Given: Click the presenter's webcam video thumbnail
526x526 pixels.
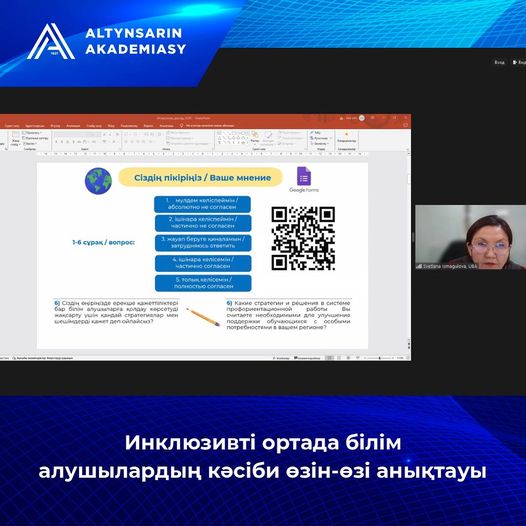Looking at the screenshot, I should pyautogui.click(x=470, y=237).
